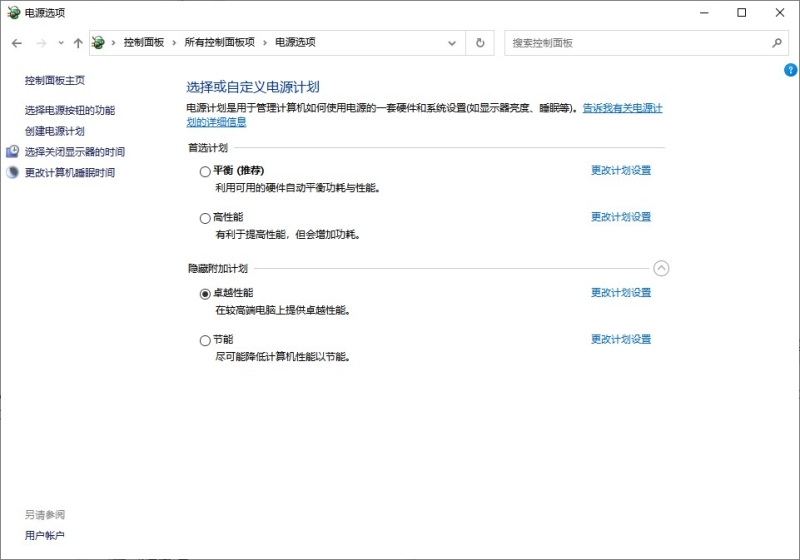Select the 平衡 (推荐) power plan
The image size is (800, 560).
point(205,171)
